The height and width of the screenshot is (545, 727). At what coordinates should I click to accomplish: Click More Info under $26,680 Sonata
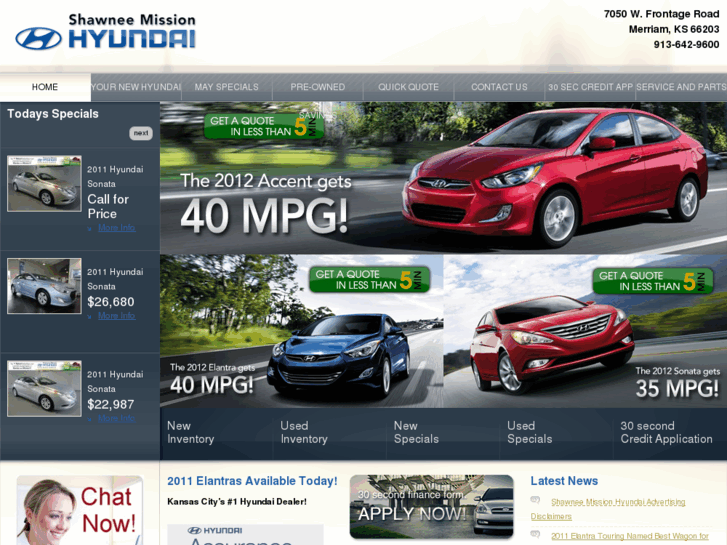[116, 316]
